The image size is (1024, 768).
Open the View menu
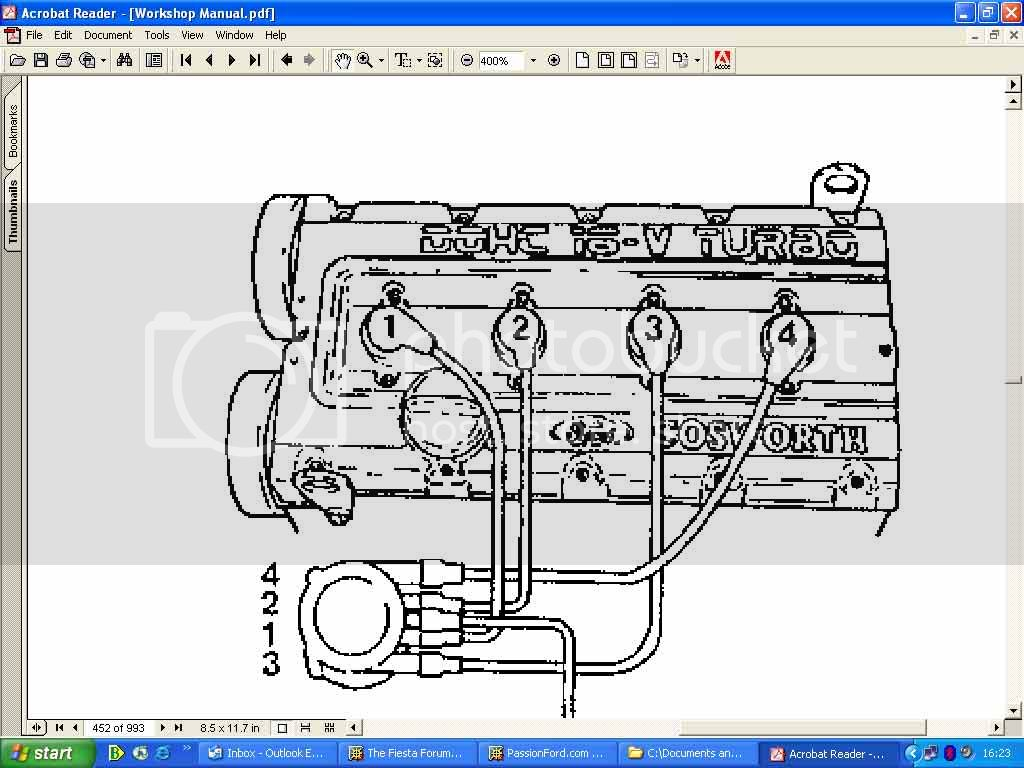(x=192, y=35)
